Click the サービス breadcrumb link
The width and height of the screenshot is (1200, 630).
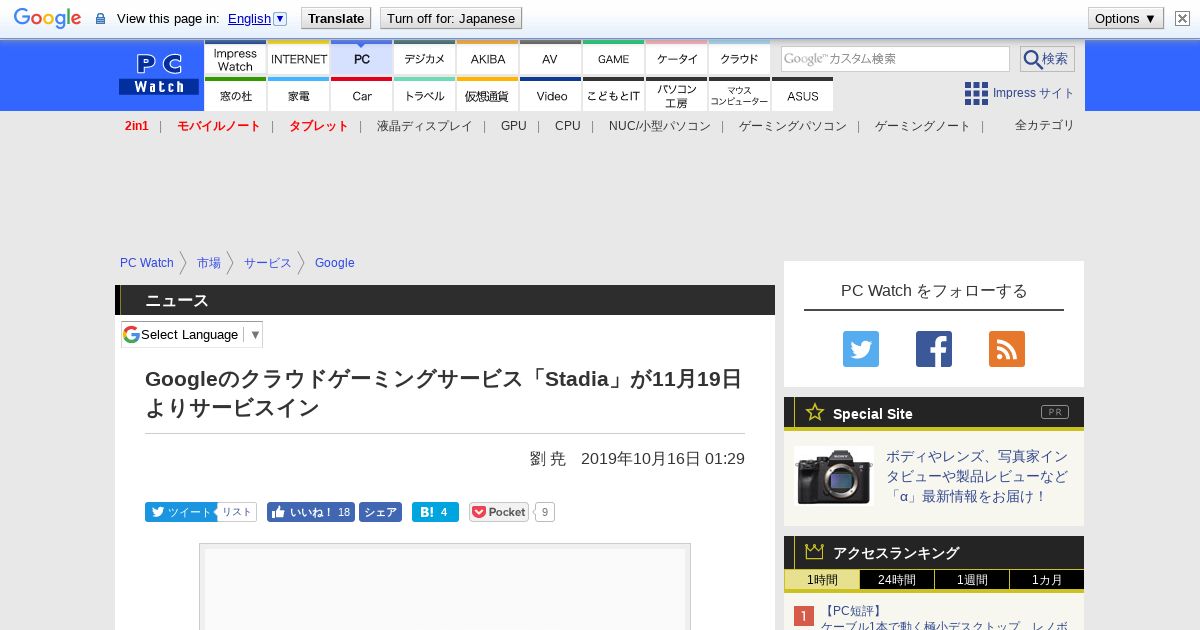pos(268,263)
